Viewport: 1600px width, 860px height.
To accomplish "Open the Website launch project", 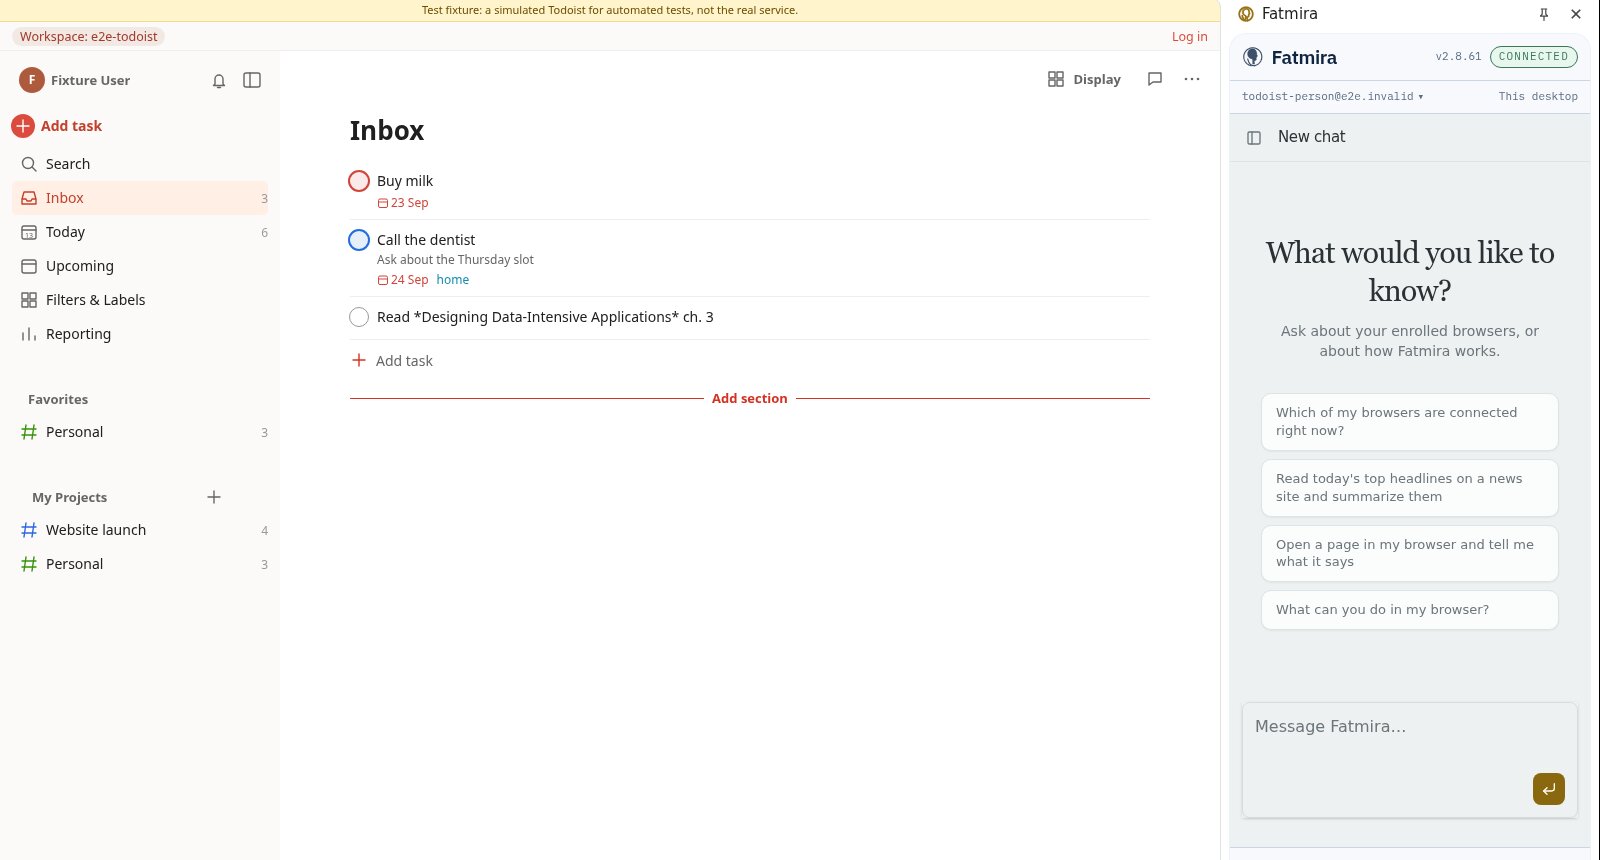I will (140, 530).
